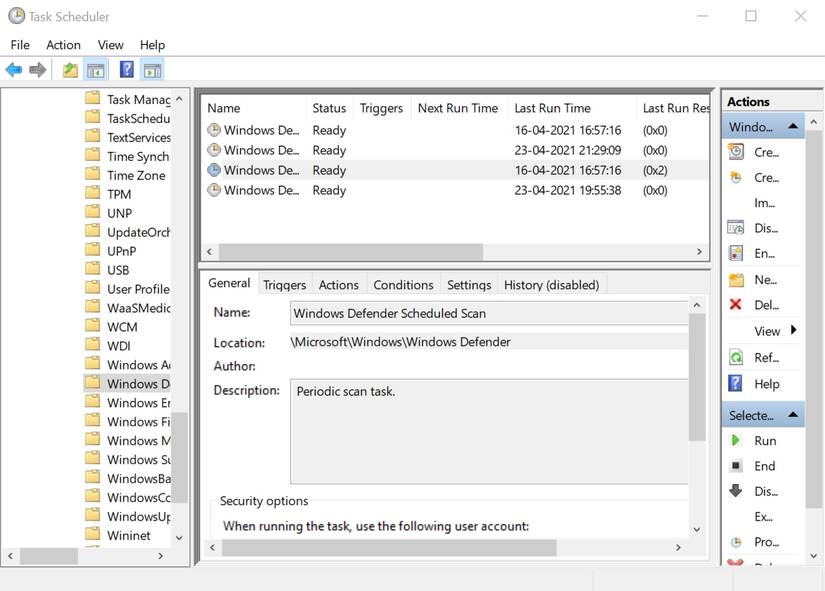Collapse the Windo... actions section
Viewport: 825px width, 591px height.
pyautogui.click(x=793, y=126)
